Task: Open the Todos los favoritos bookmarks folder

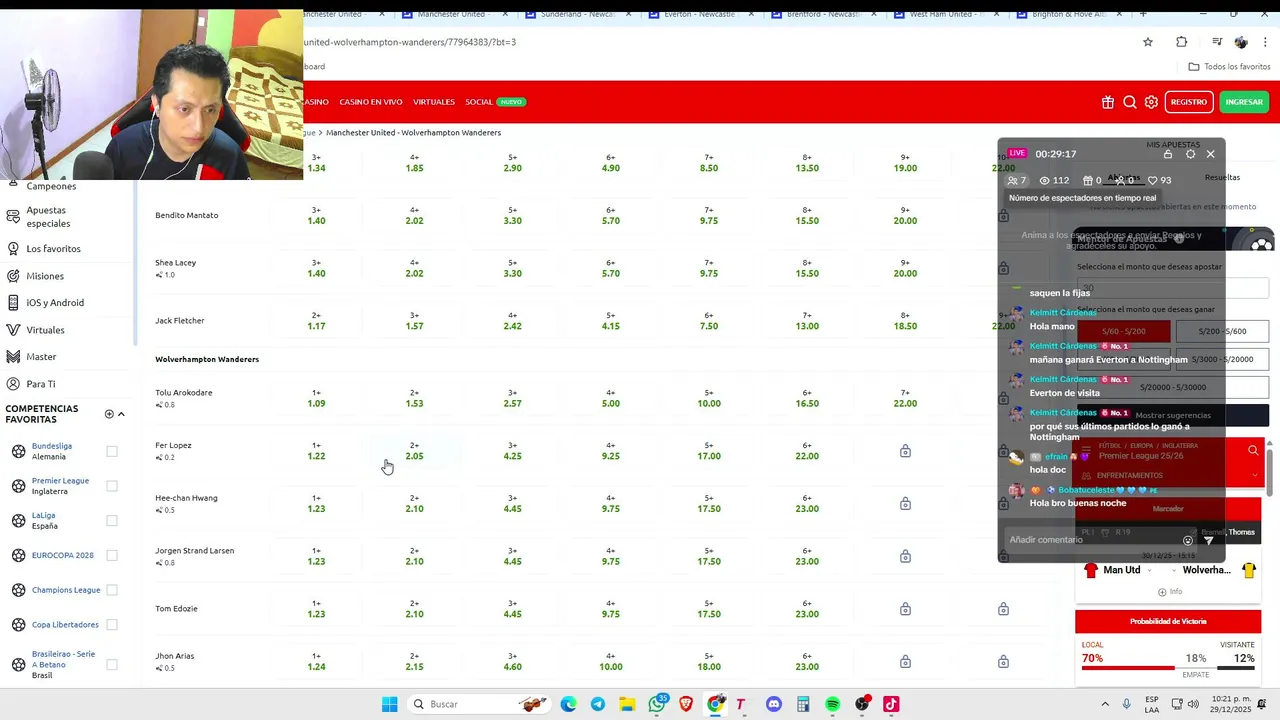Action: click(x=1229, y=67)
